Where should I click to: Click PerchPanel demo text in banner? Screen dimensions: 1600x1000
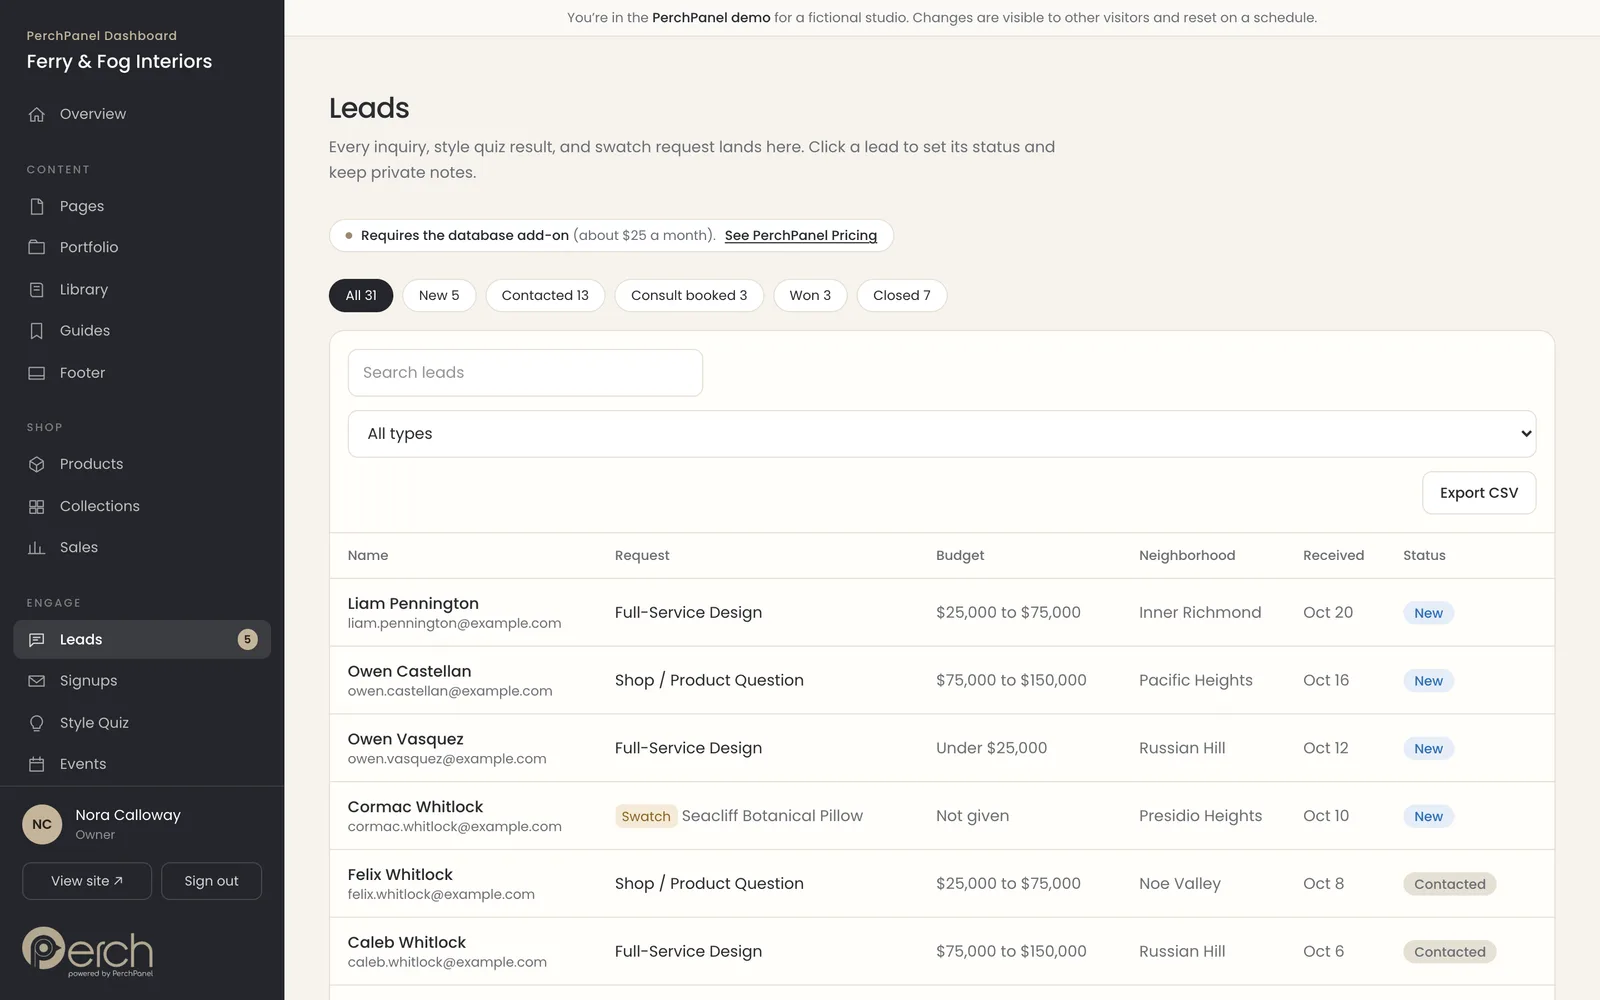(x=711, y=18)
